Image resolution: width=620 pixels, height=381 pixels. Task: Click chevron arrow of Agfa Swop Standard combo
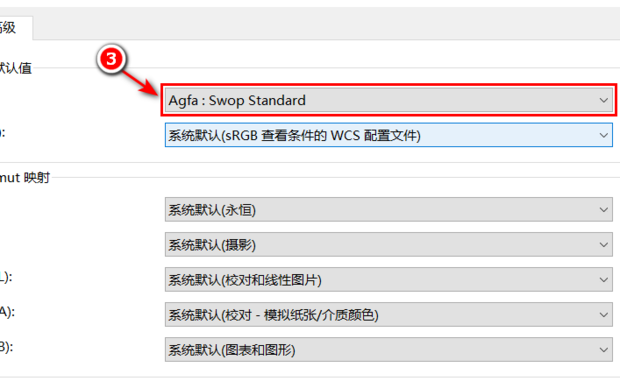pyautogui.click(x=603, y=100)
